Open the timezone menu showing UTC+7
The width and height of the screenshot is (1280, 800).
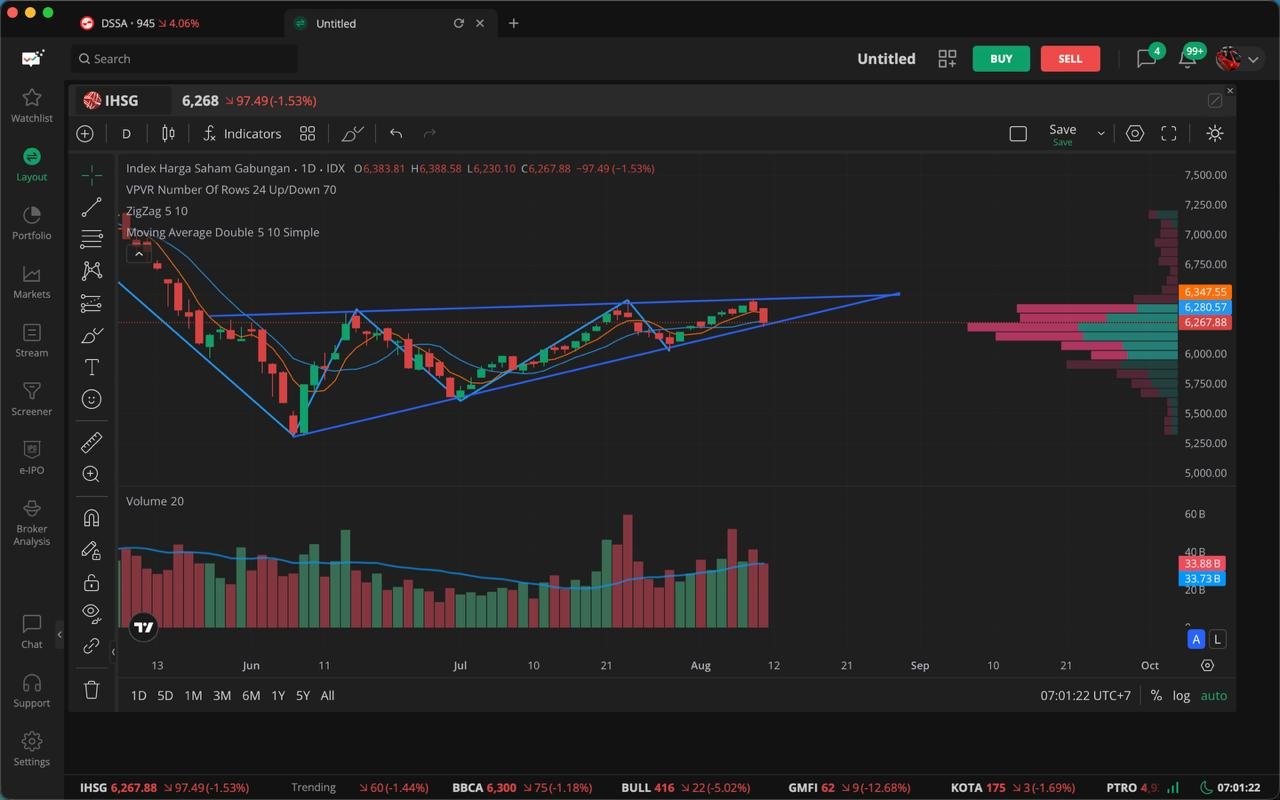pyautogui.click(x=1085, y=695)
